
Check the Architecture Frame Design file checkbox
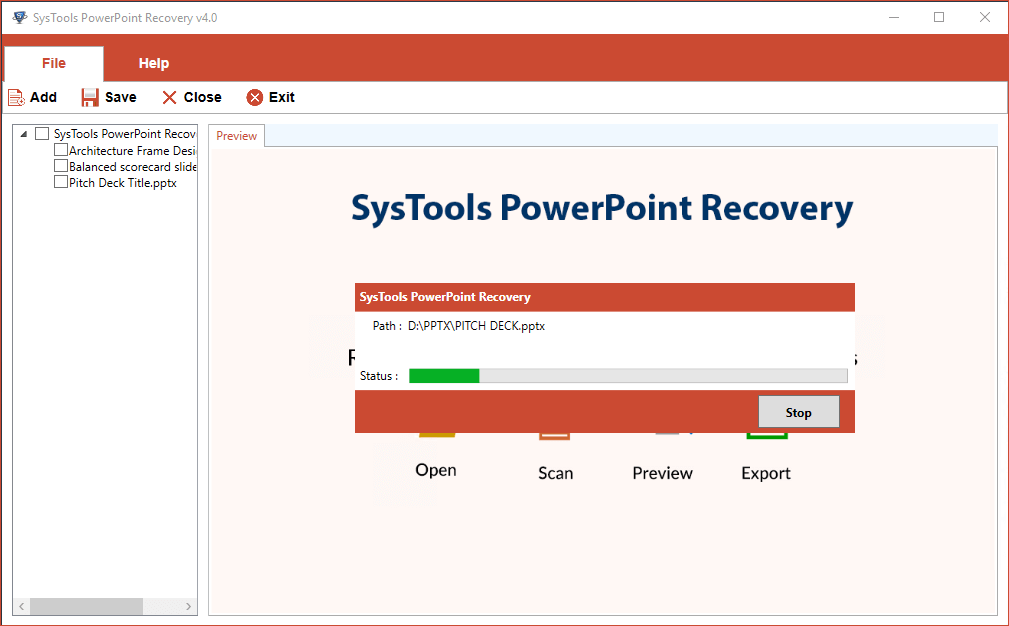coord(60,150)
